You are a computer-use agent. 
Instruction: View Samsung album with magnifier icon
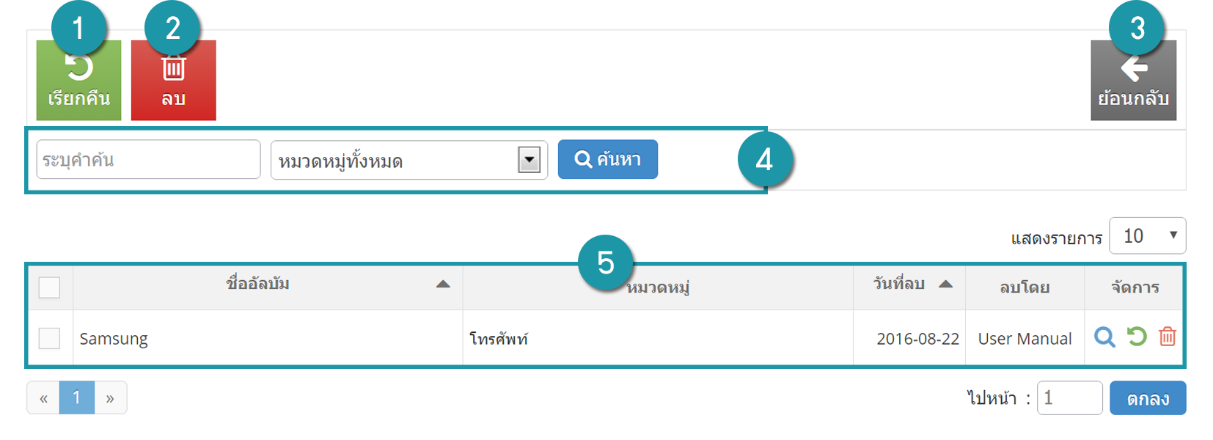[x=1104, y=338]
